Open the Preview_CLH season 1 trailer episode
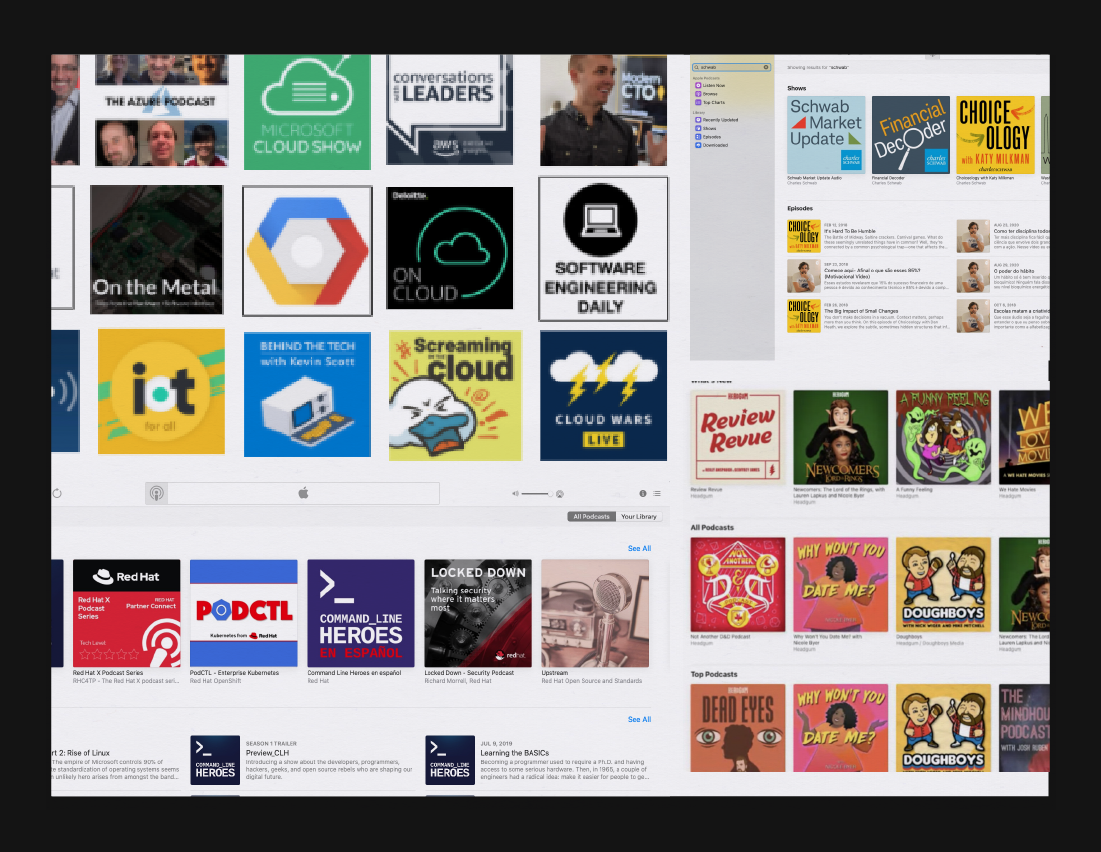 (x=303, y=760)
